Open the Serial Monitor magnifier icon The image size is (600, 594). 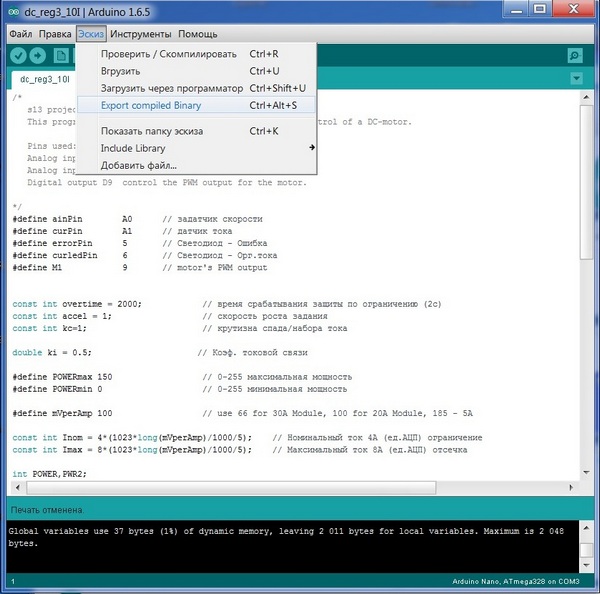click(574, 56)
